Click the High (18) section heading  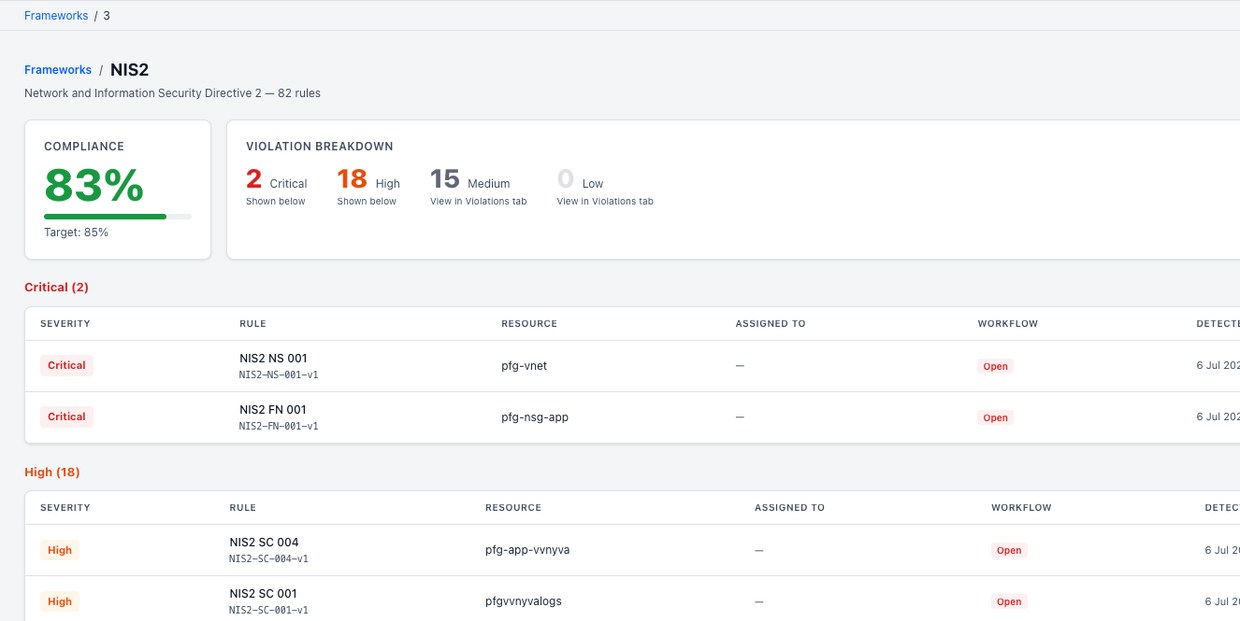point(52,472)
